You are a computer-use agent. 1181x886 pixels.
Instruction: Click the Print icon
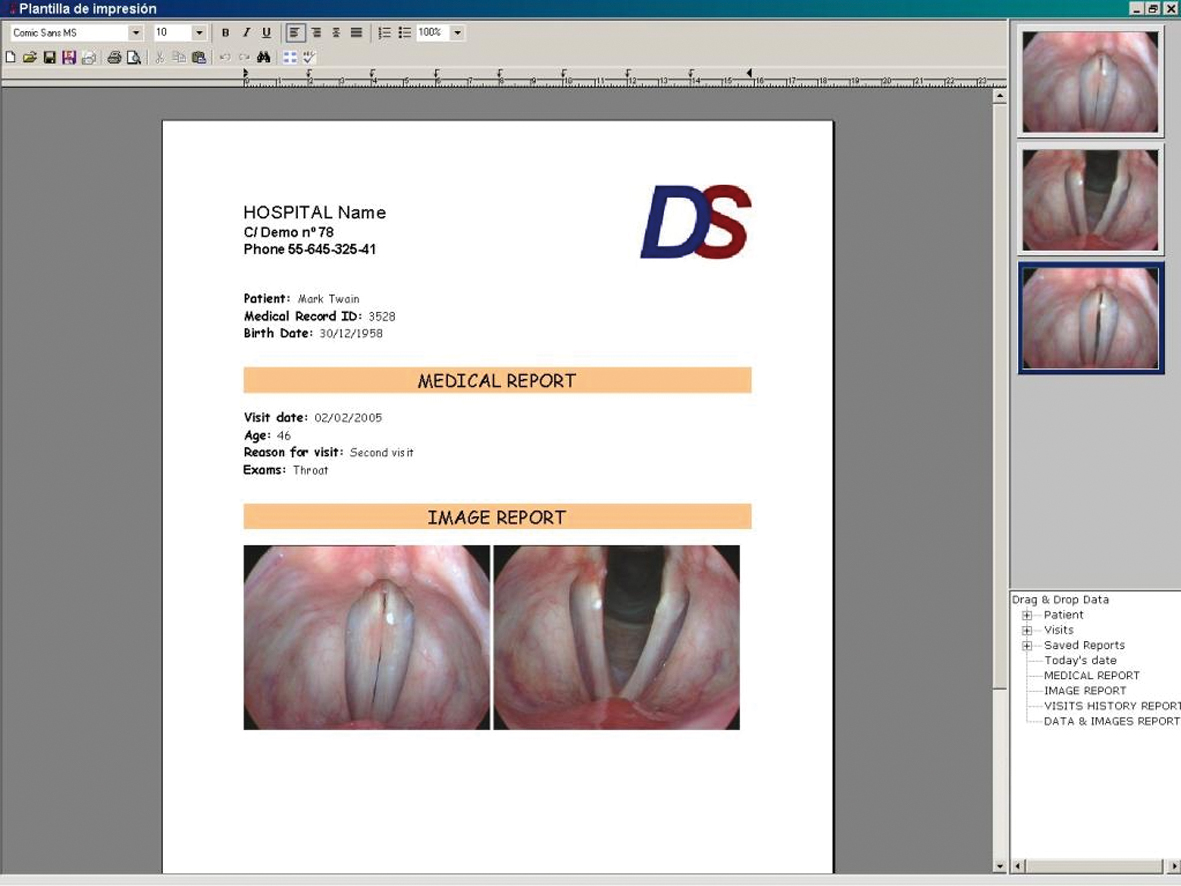tap(114, 58)
